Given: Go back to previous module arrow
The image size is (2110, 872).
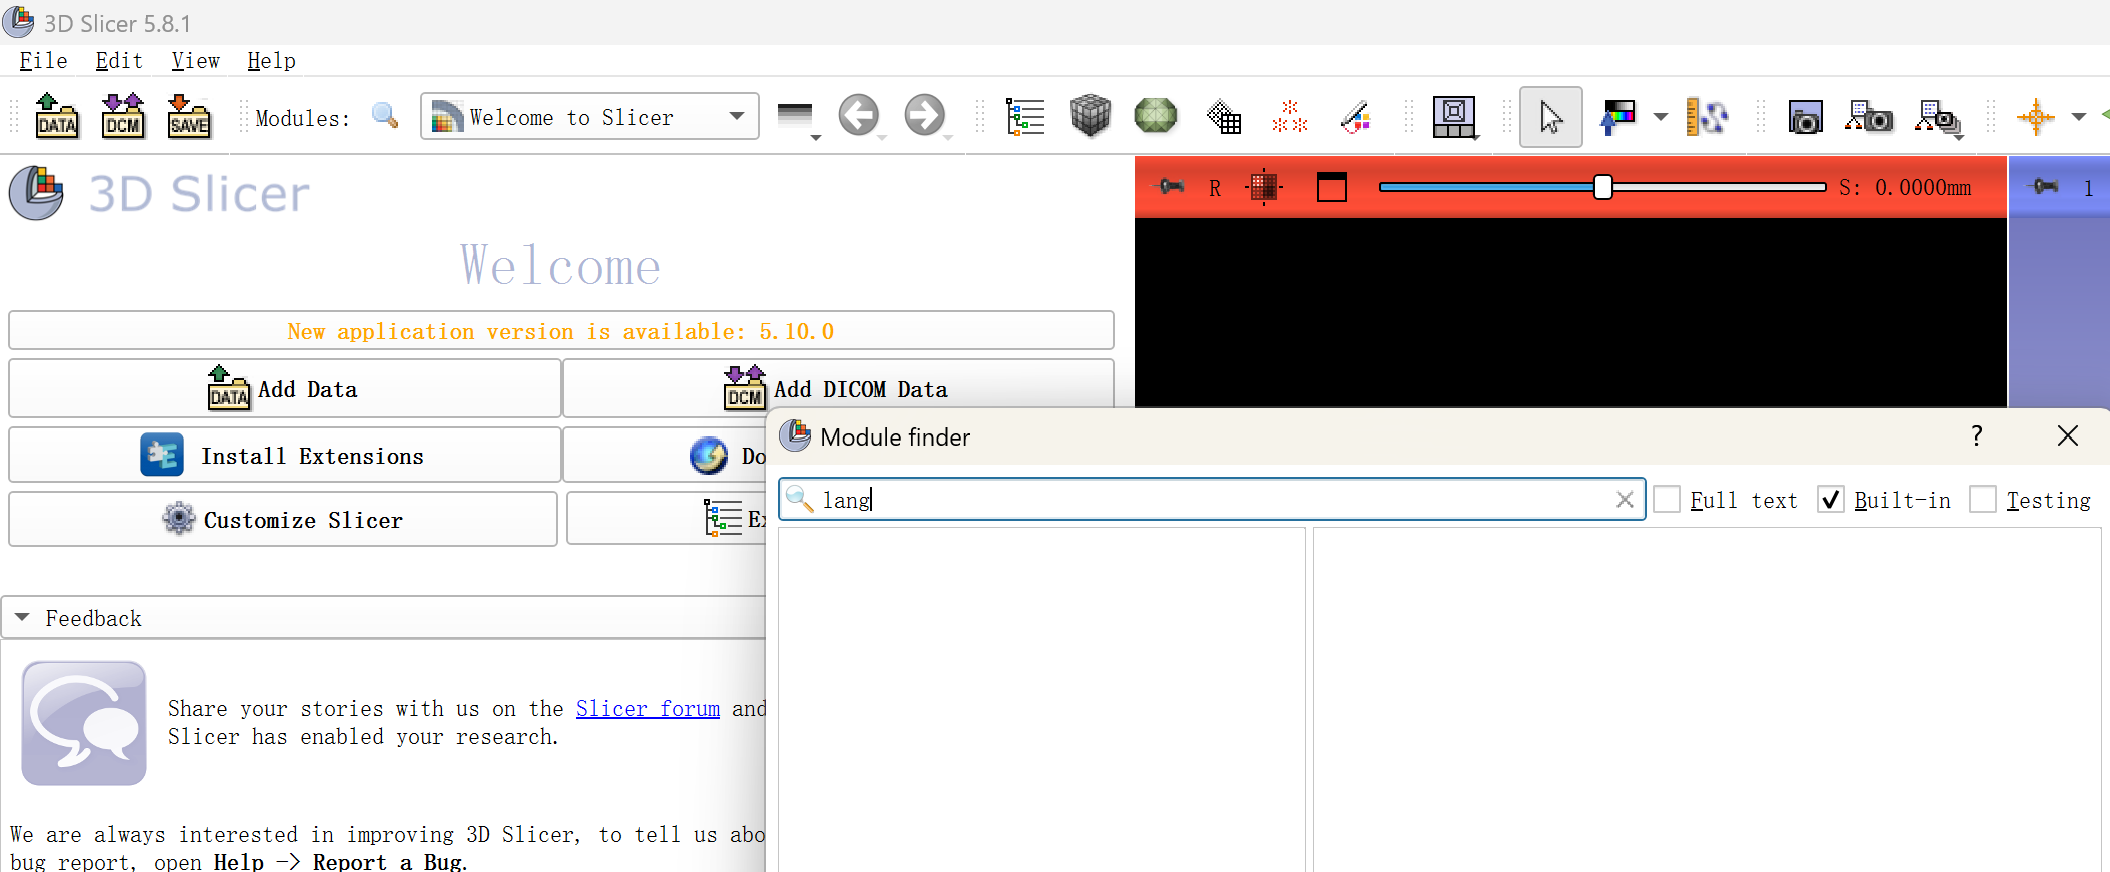Looking at the screenshot, I should [858, 116].
